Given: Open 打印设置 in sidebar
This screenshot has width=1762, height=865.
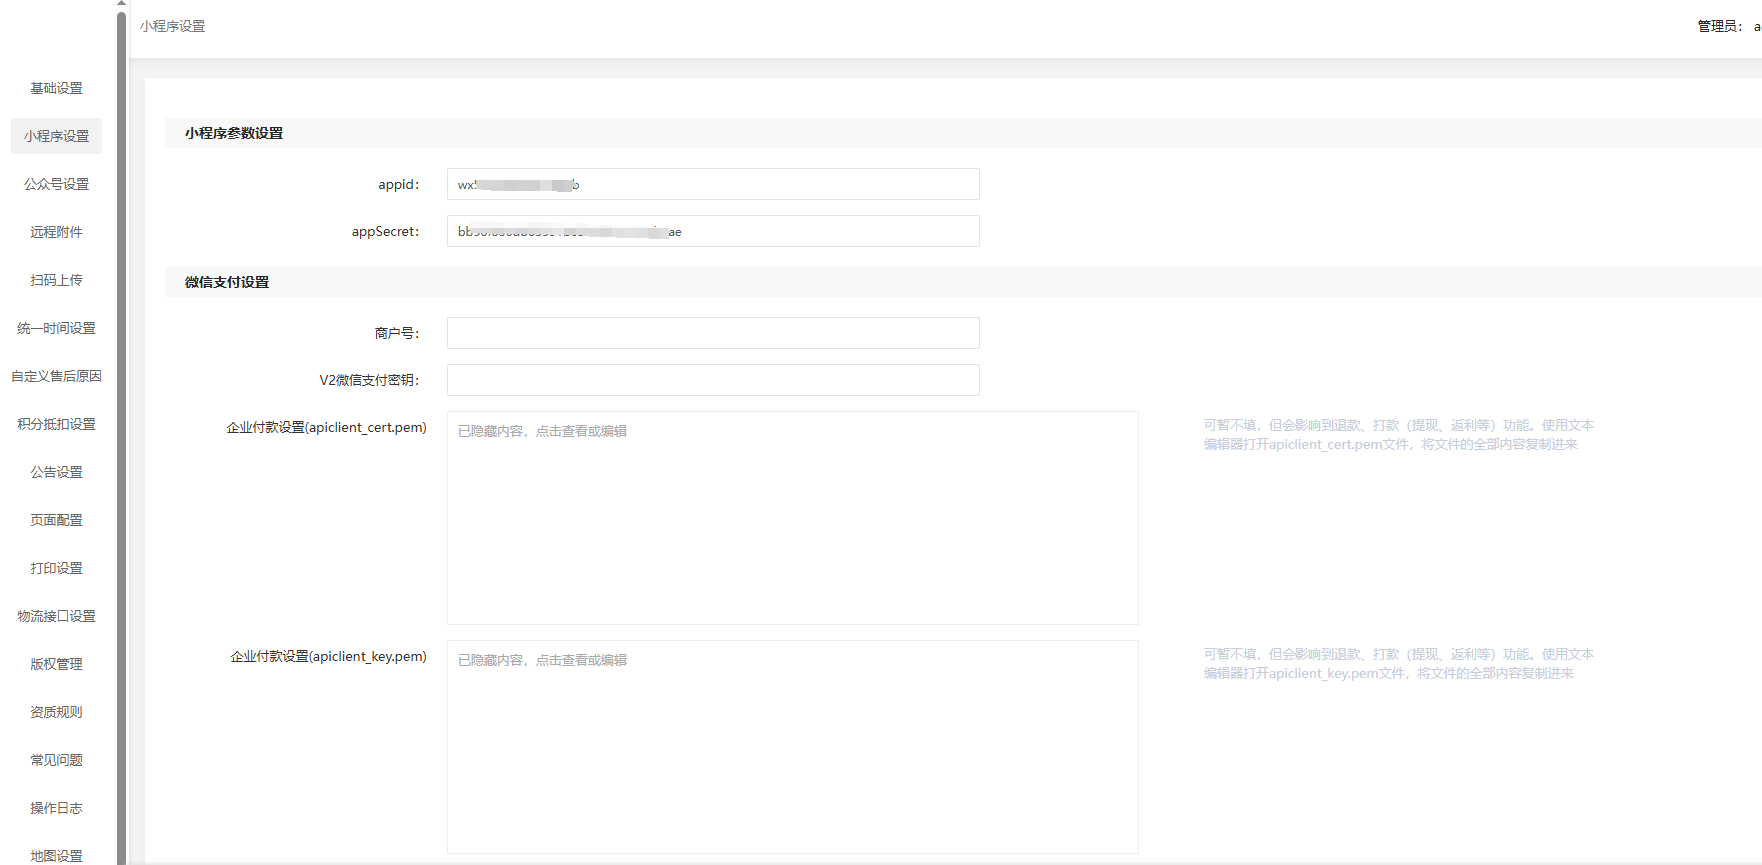Looking at the screenshot, I should (x=56, y=568).
